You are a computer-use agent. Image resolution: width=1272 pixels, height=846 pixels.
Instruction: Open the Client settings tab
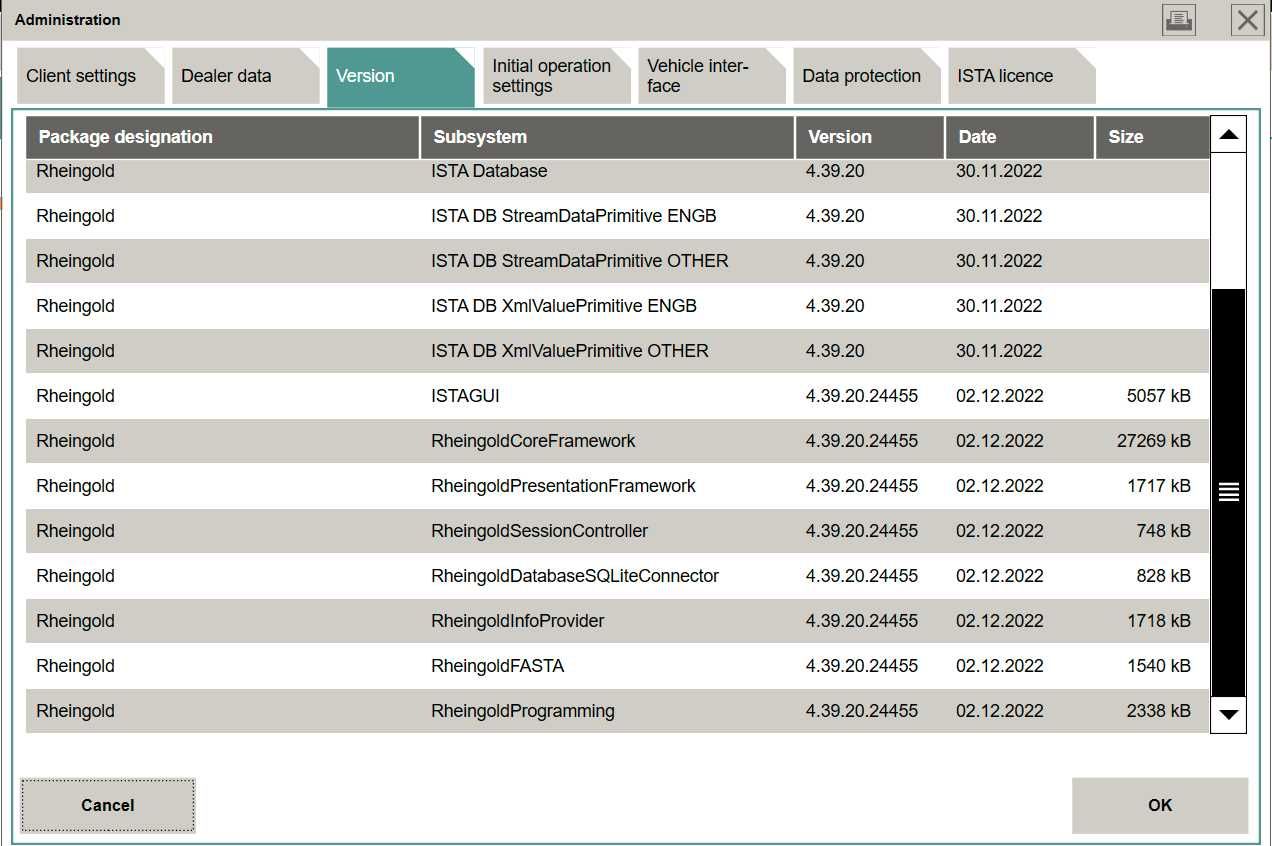coord(90,76)
